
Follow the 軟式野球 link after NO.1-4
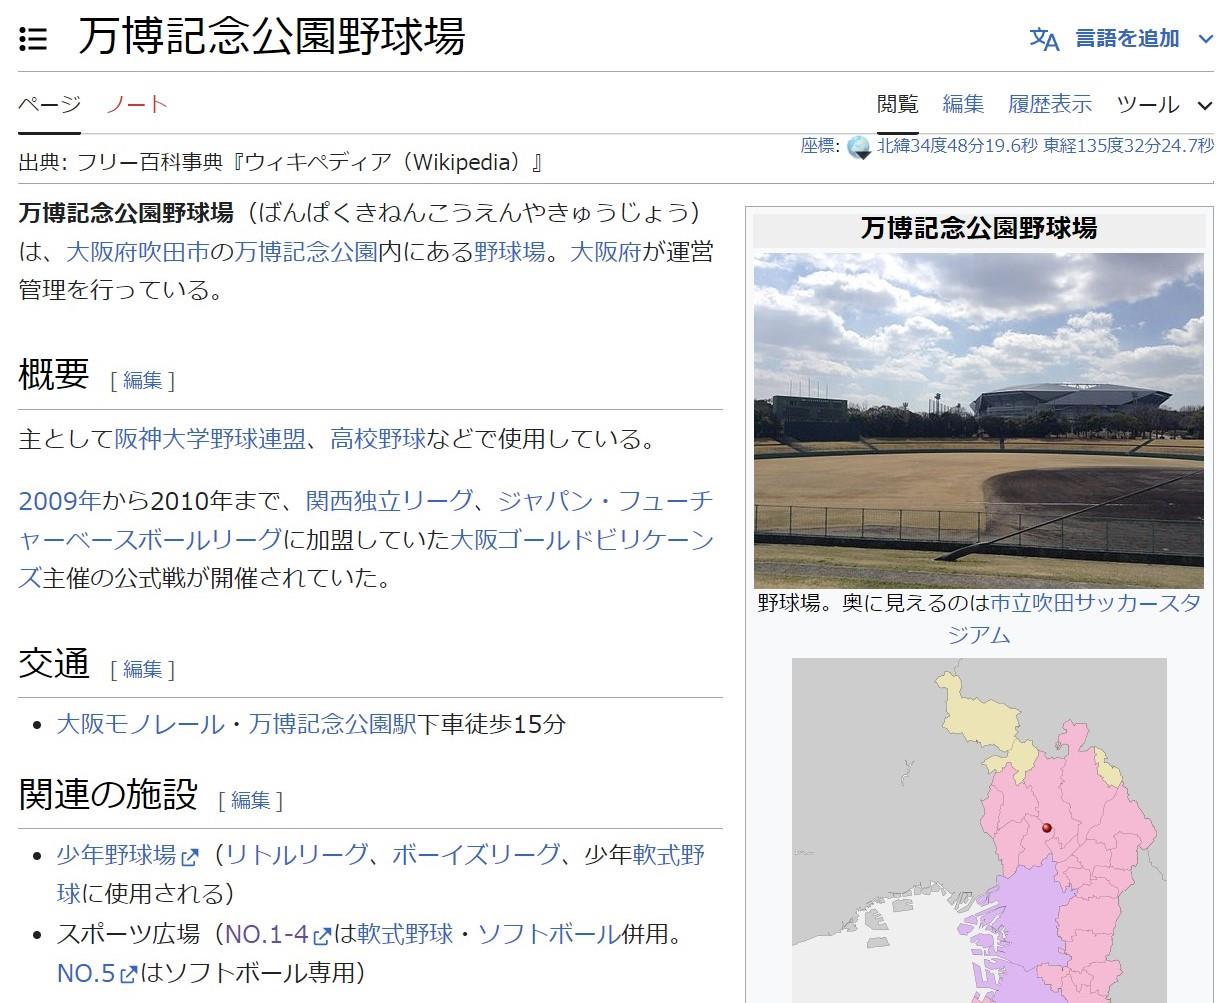[x=405, y=934]
